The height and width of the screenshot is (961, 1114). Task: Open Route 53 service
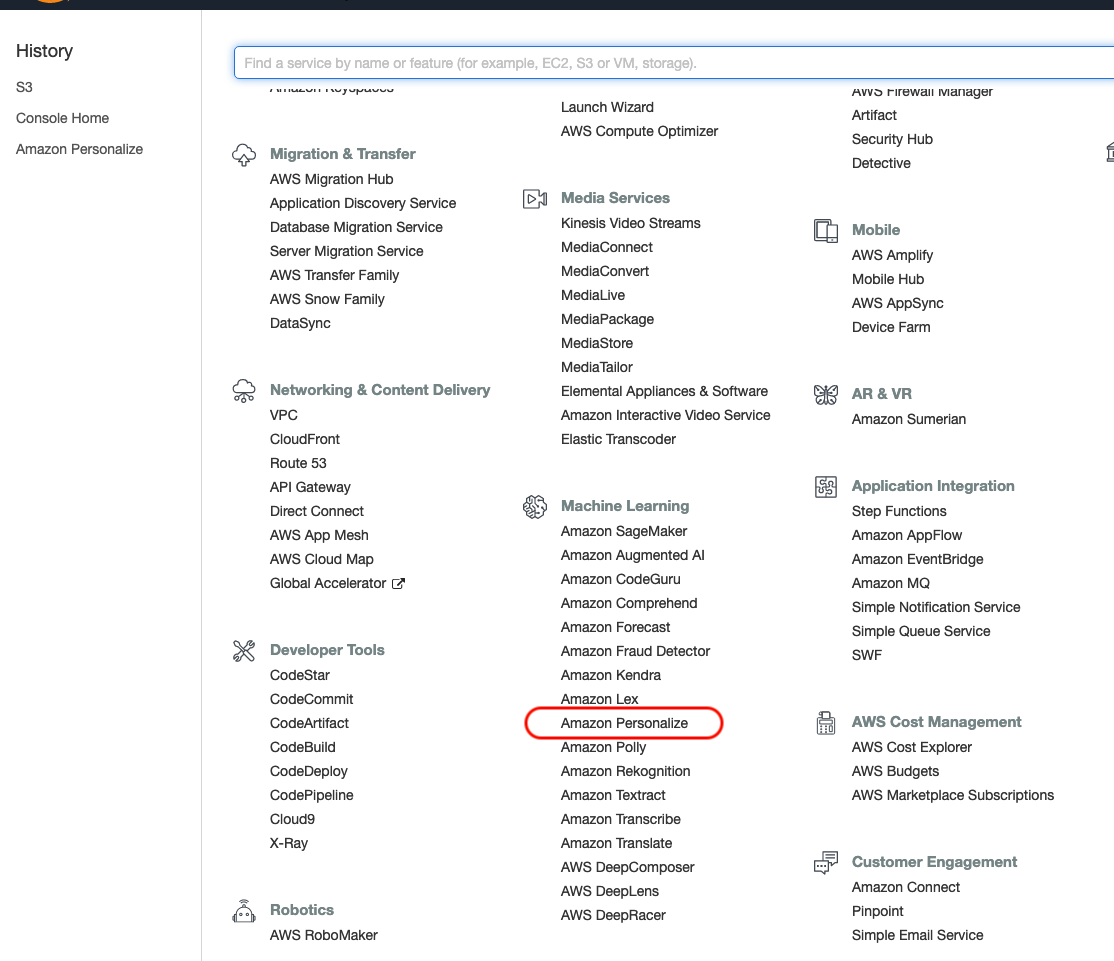pyautogui.click(x=298, y=463)
